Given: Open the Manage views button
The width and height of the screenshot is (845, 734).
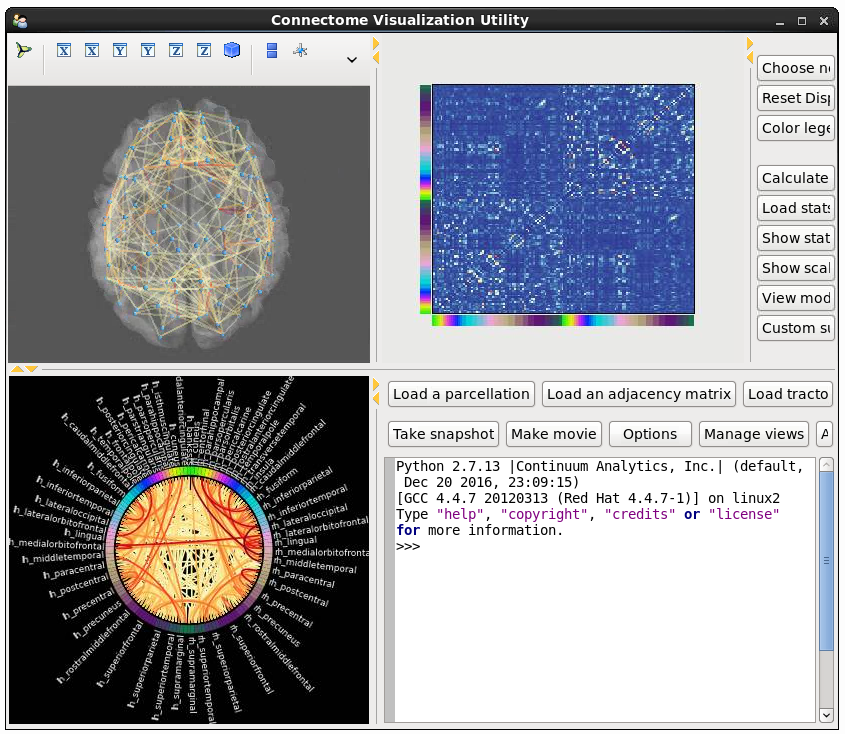Looking at the screenshot, I should pos(754,434).
